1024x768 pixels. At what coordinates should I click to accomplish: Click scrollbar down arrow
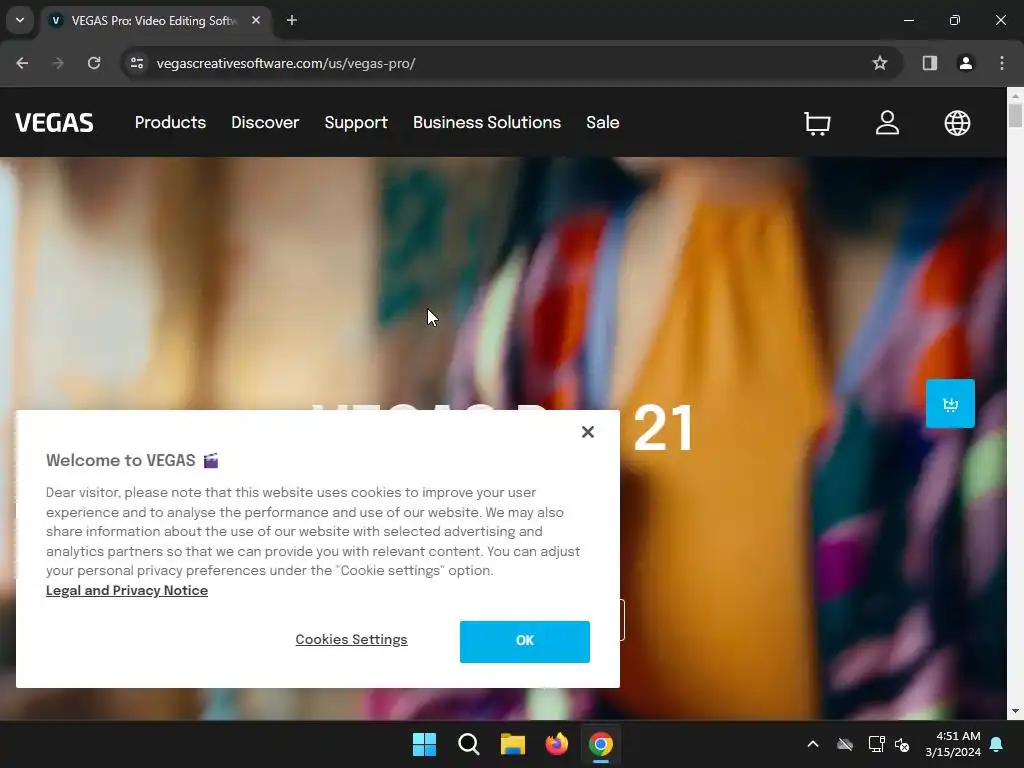[1015, 711]
